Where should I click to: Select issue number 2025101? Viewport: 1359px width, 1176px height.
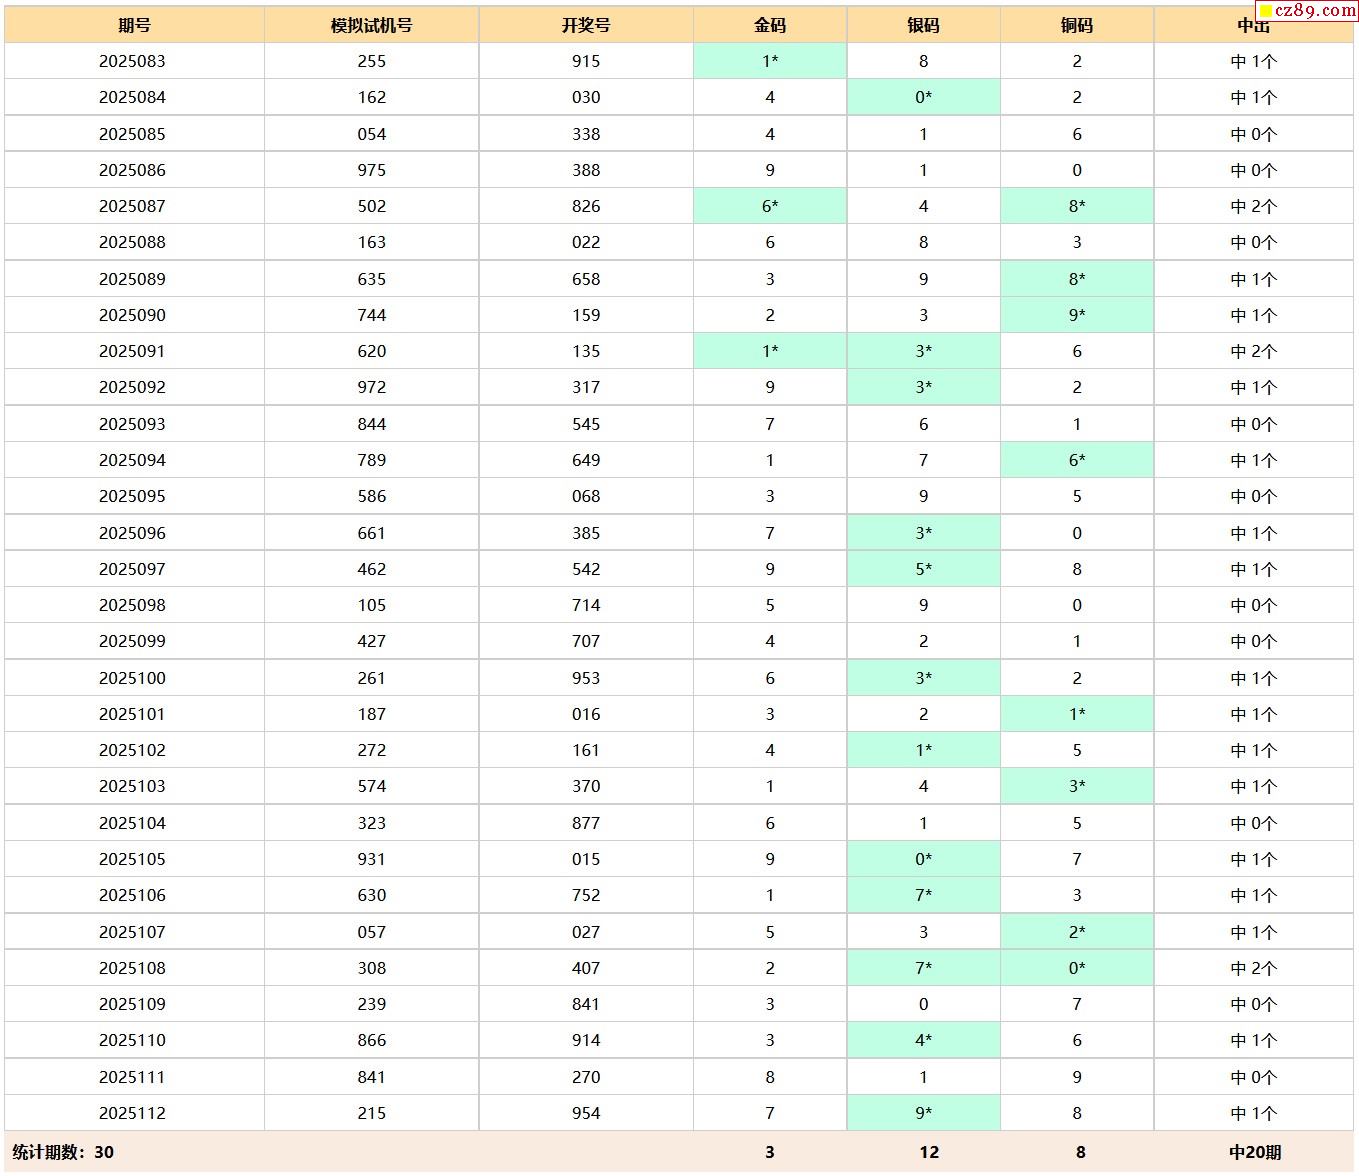coord(132,714)
